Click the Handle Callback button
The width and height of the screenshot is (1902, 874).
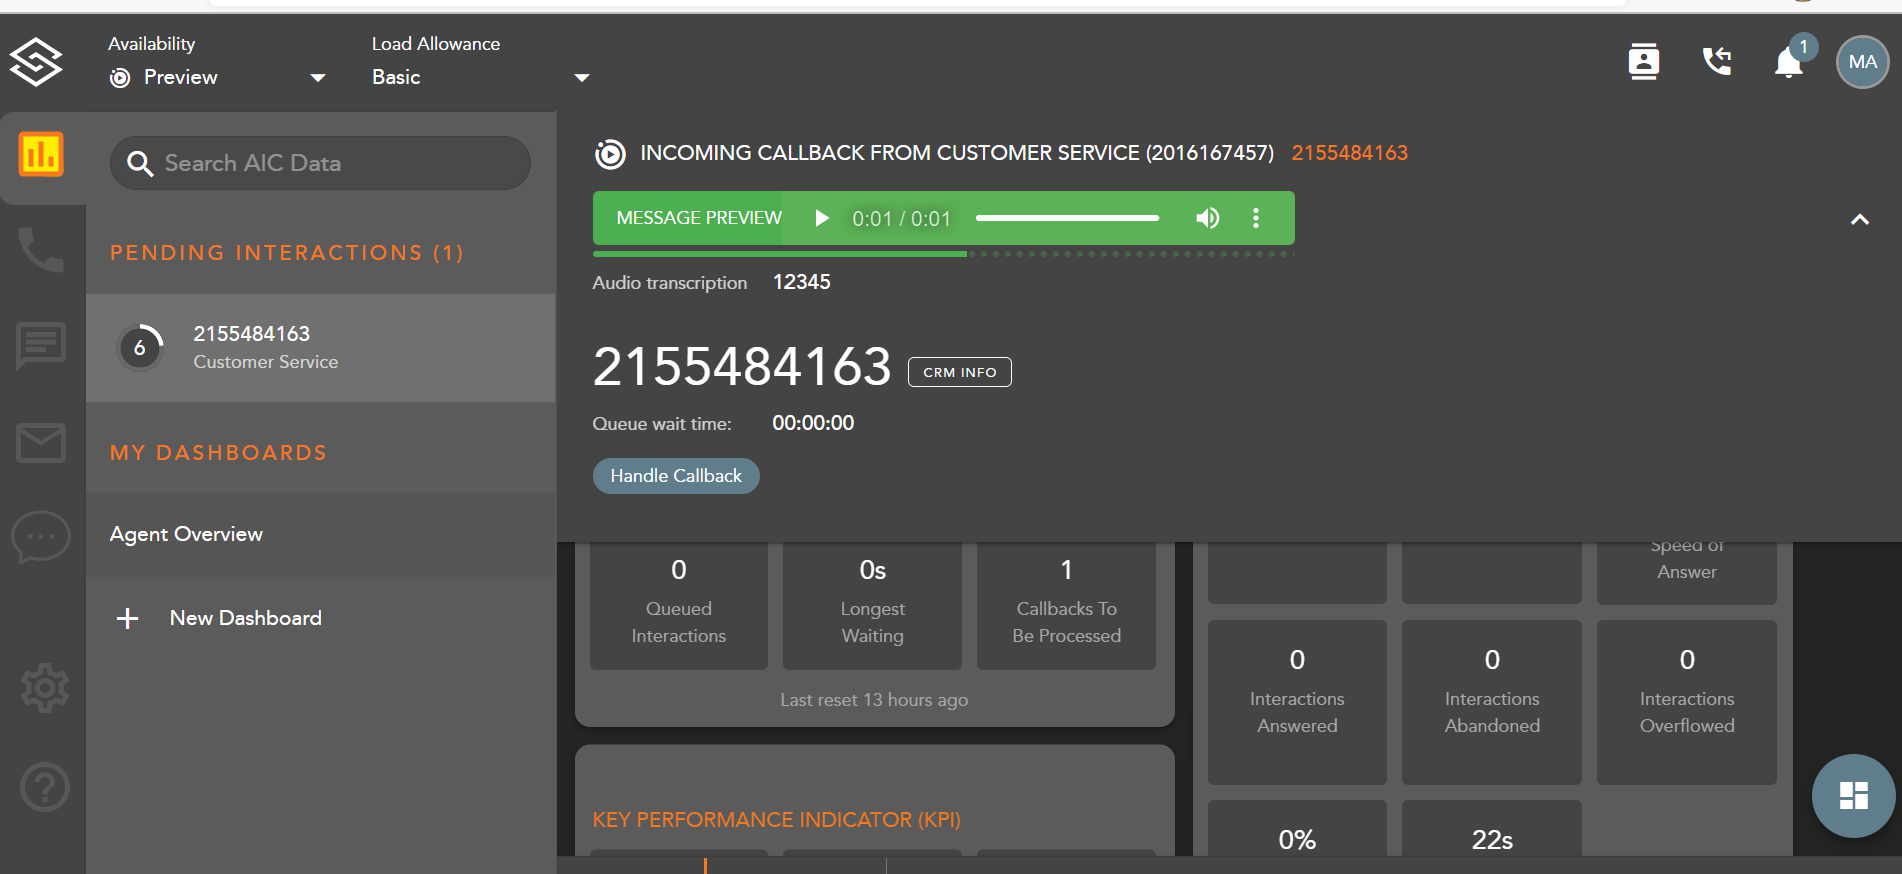[x=676, y=476]
